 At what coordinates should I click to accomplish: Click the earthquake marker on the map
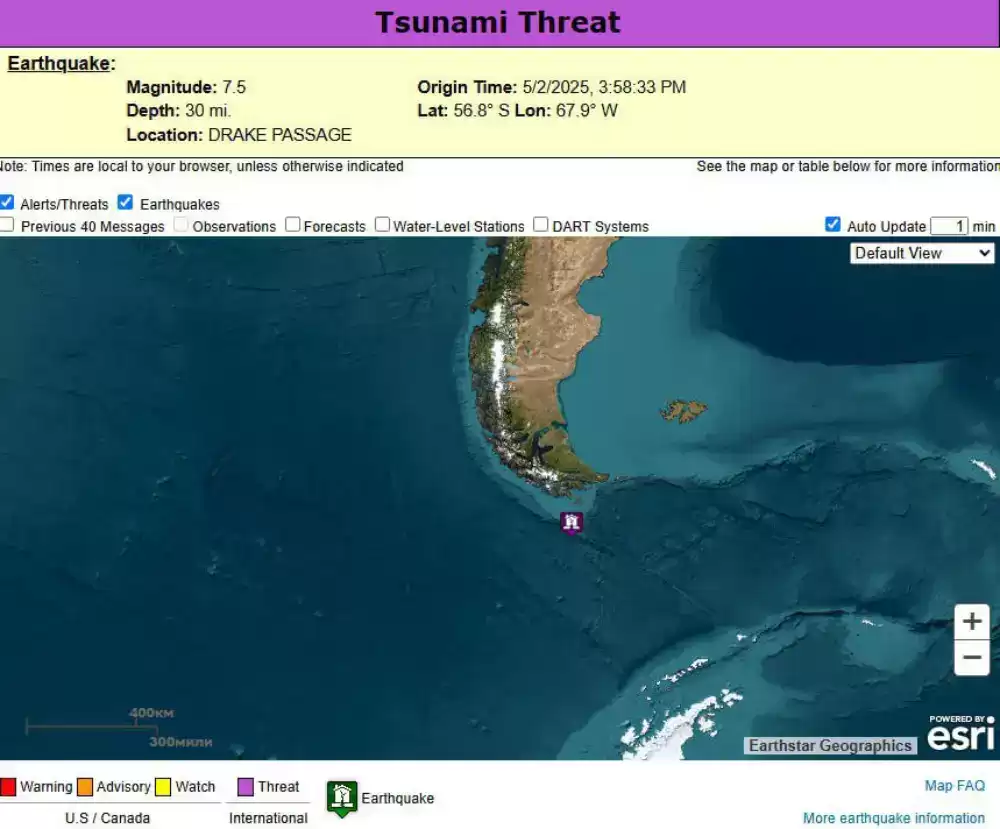click(571, 522)
